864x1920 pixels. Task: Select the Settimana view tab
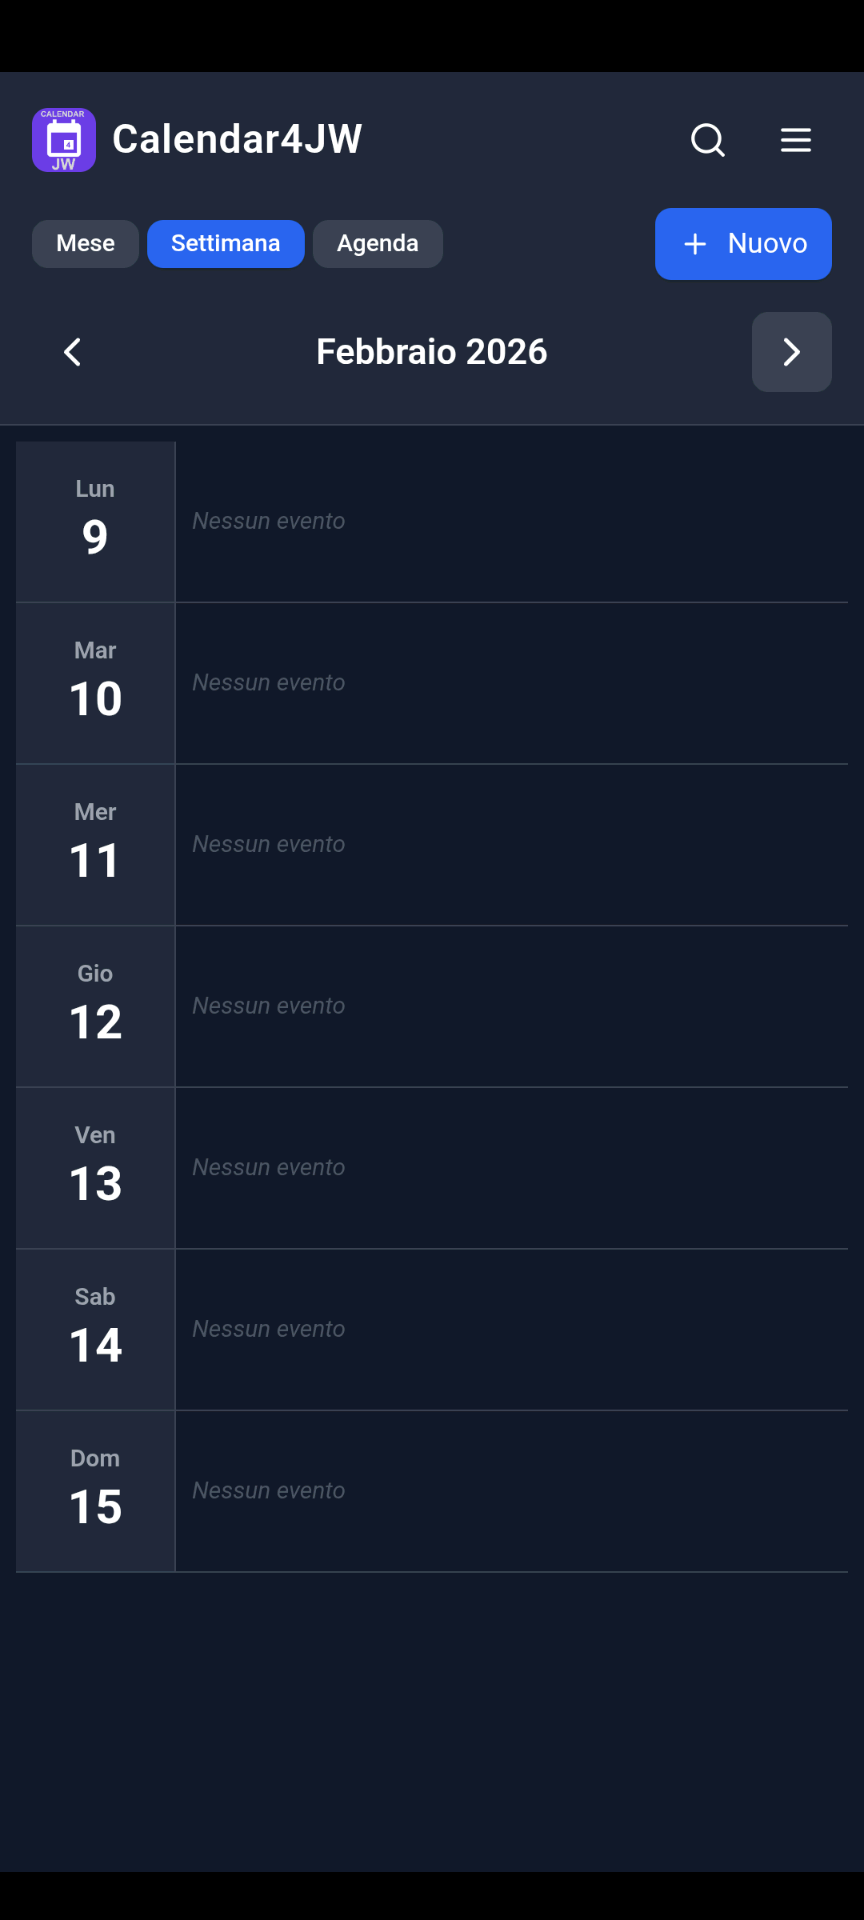tap(225, 244)
